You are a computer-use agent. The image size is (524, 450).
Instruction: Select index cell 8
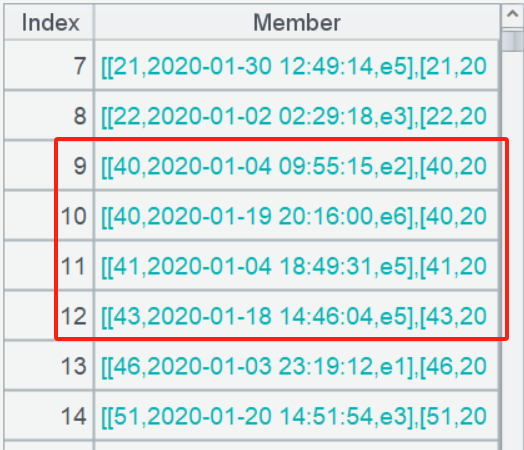(49, 116)
